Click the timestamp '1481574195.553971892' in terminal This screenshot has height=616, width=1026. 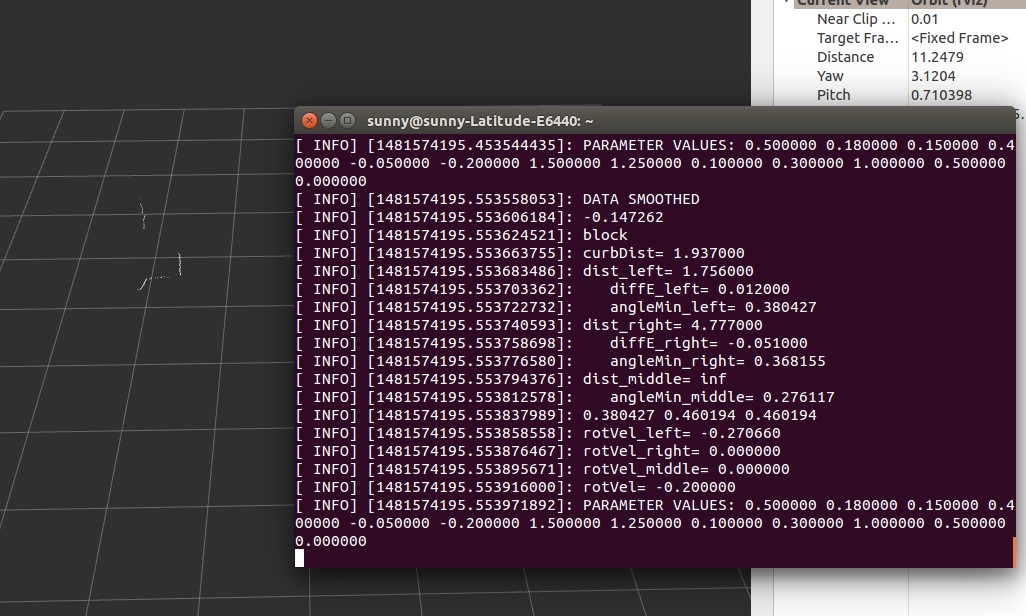tap(466, 505)
